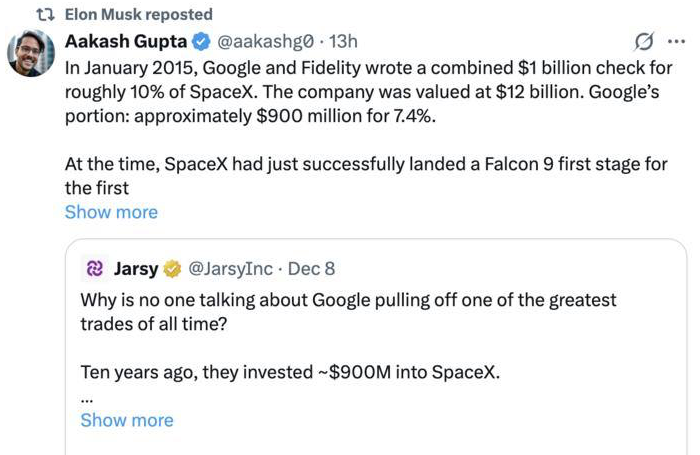
Task: Click the Grok slashed-circle icon
Action: click(x=645, y=42)
